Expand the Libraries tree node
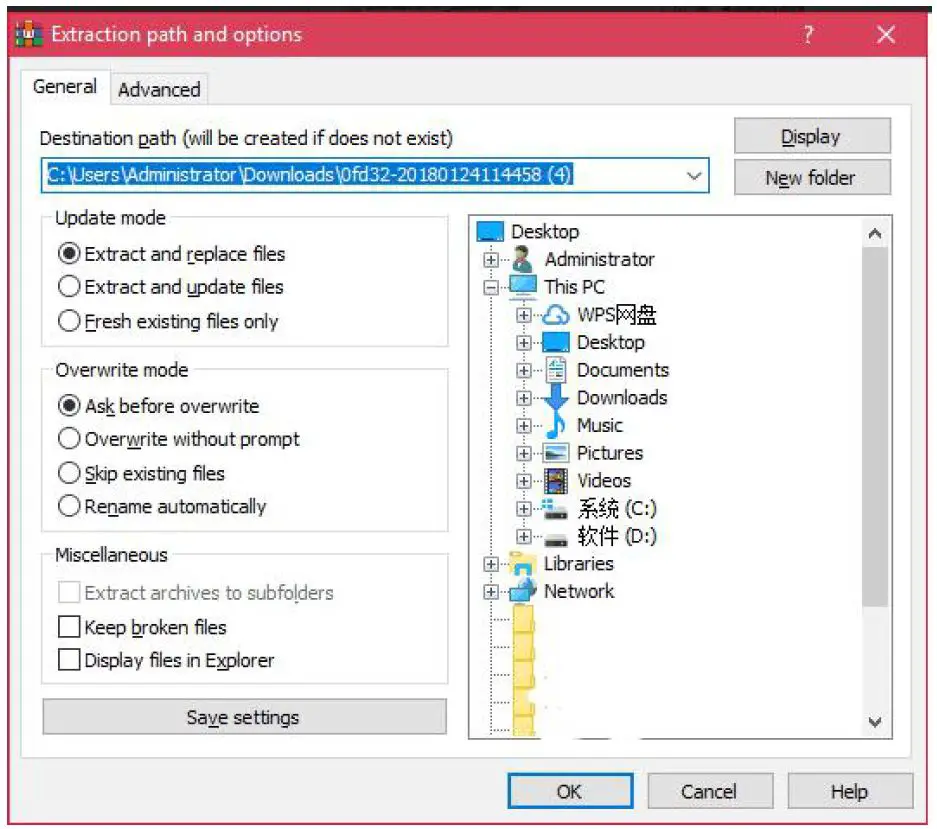The image size is (937, 829). point(491,564)
